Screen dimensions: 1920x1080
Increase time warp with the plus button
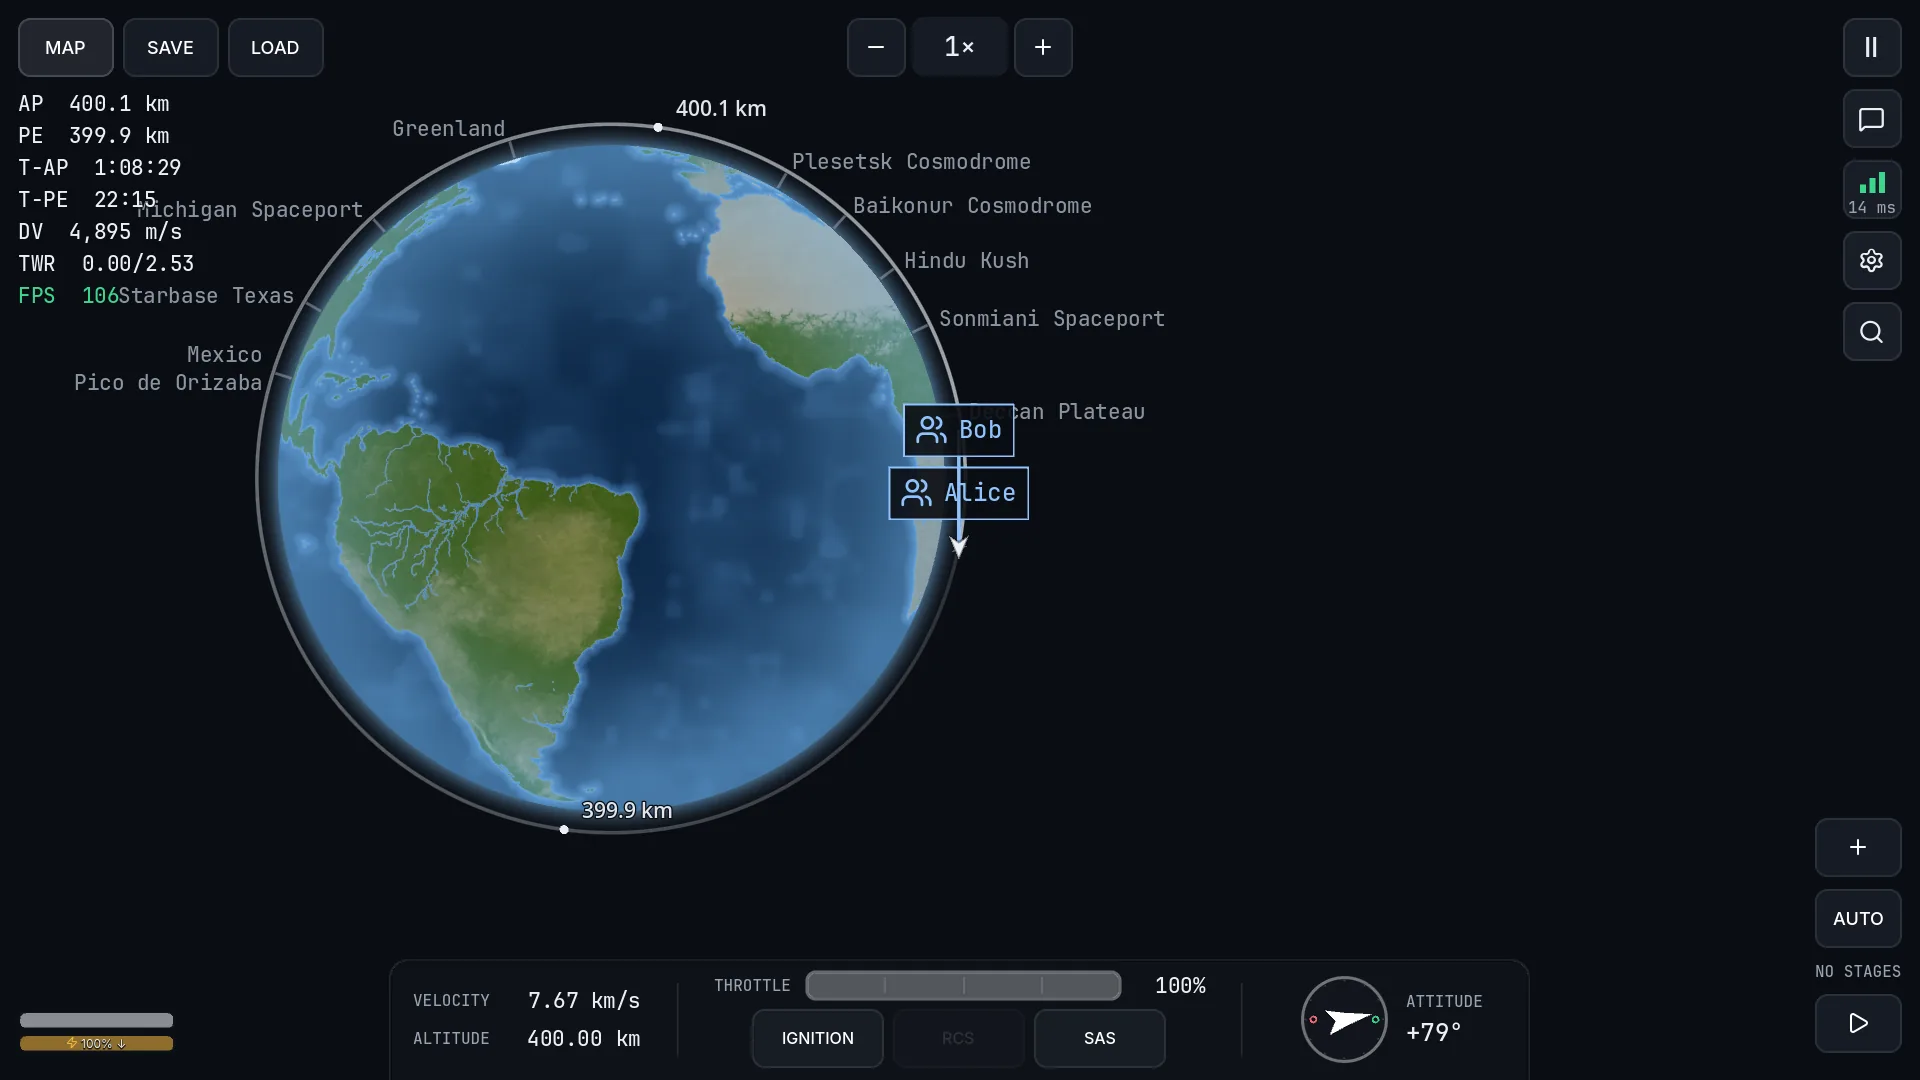coord(1043,47)
